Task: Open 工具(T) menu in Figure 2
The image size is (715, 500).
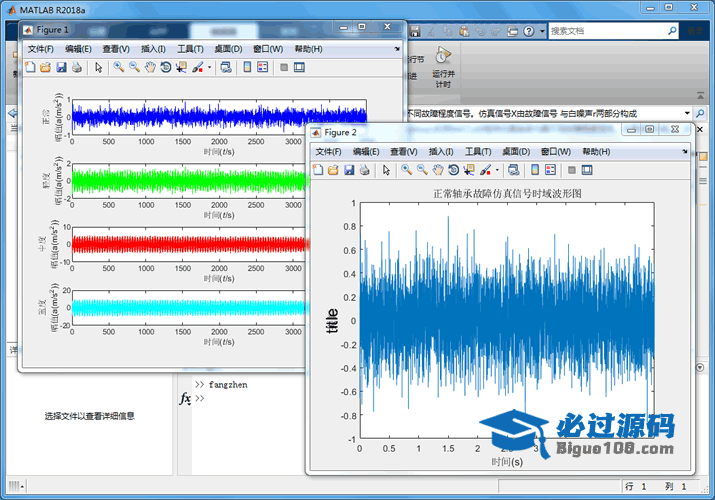Action: [478, 151]
